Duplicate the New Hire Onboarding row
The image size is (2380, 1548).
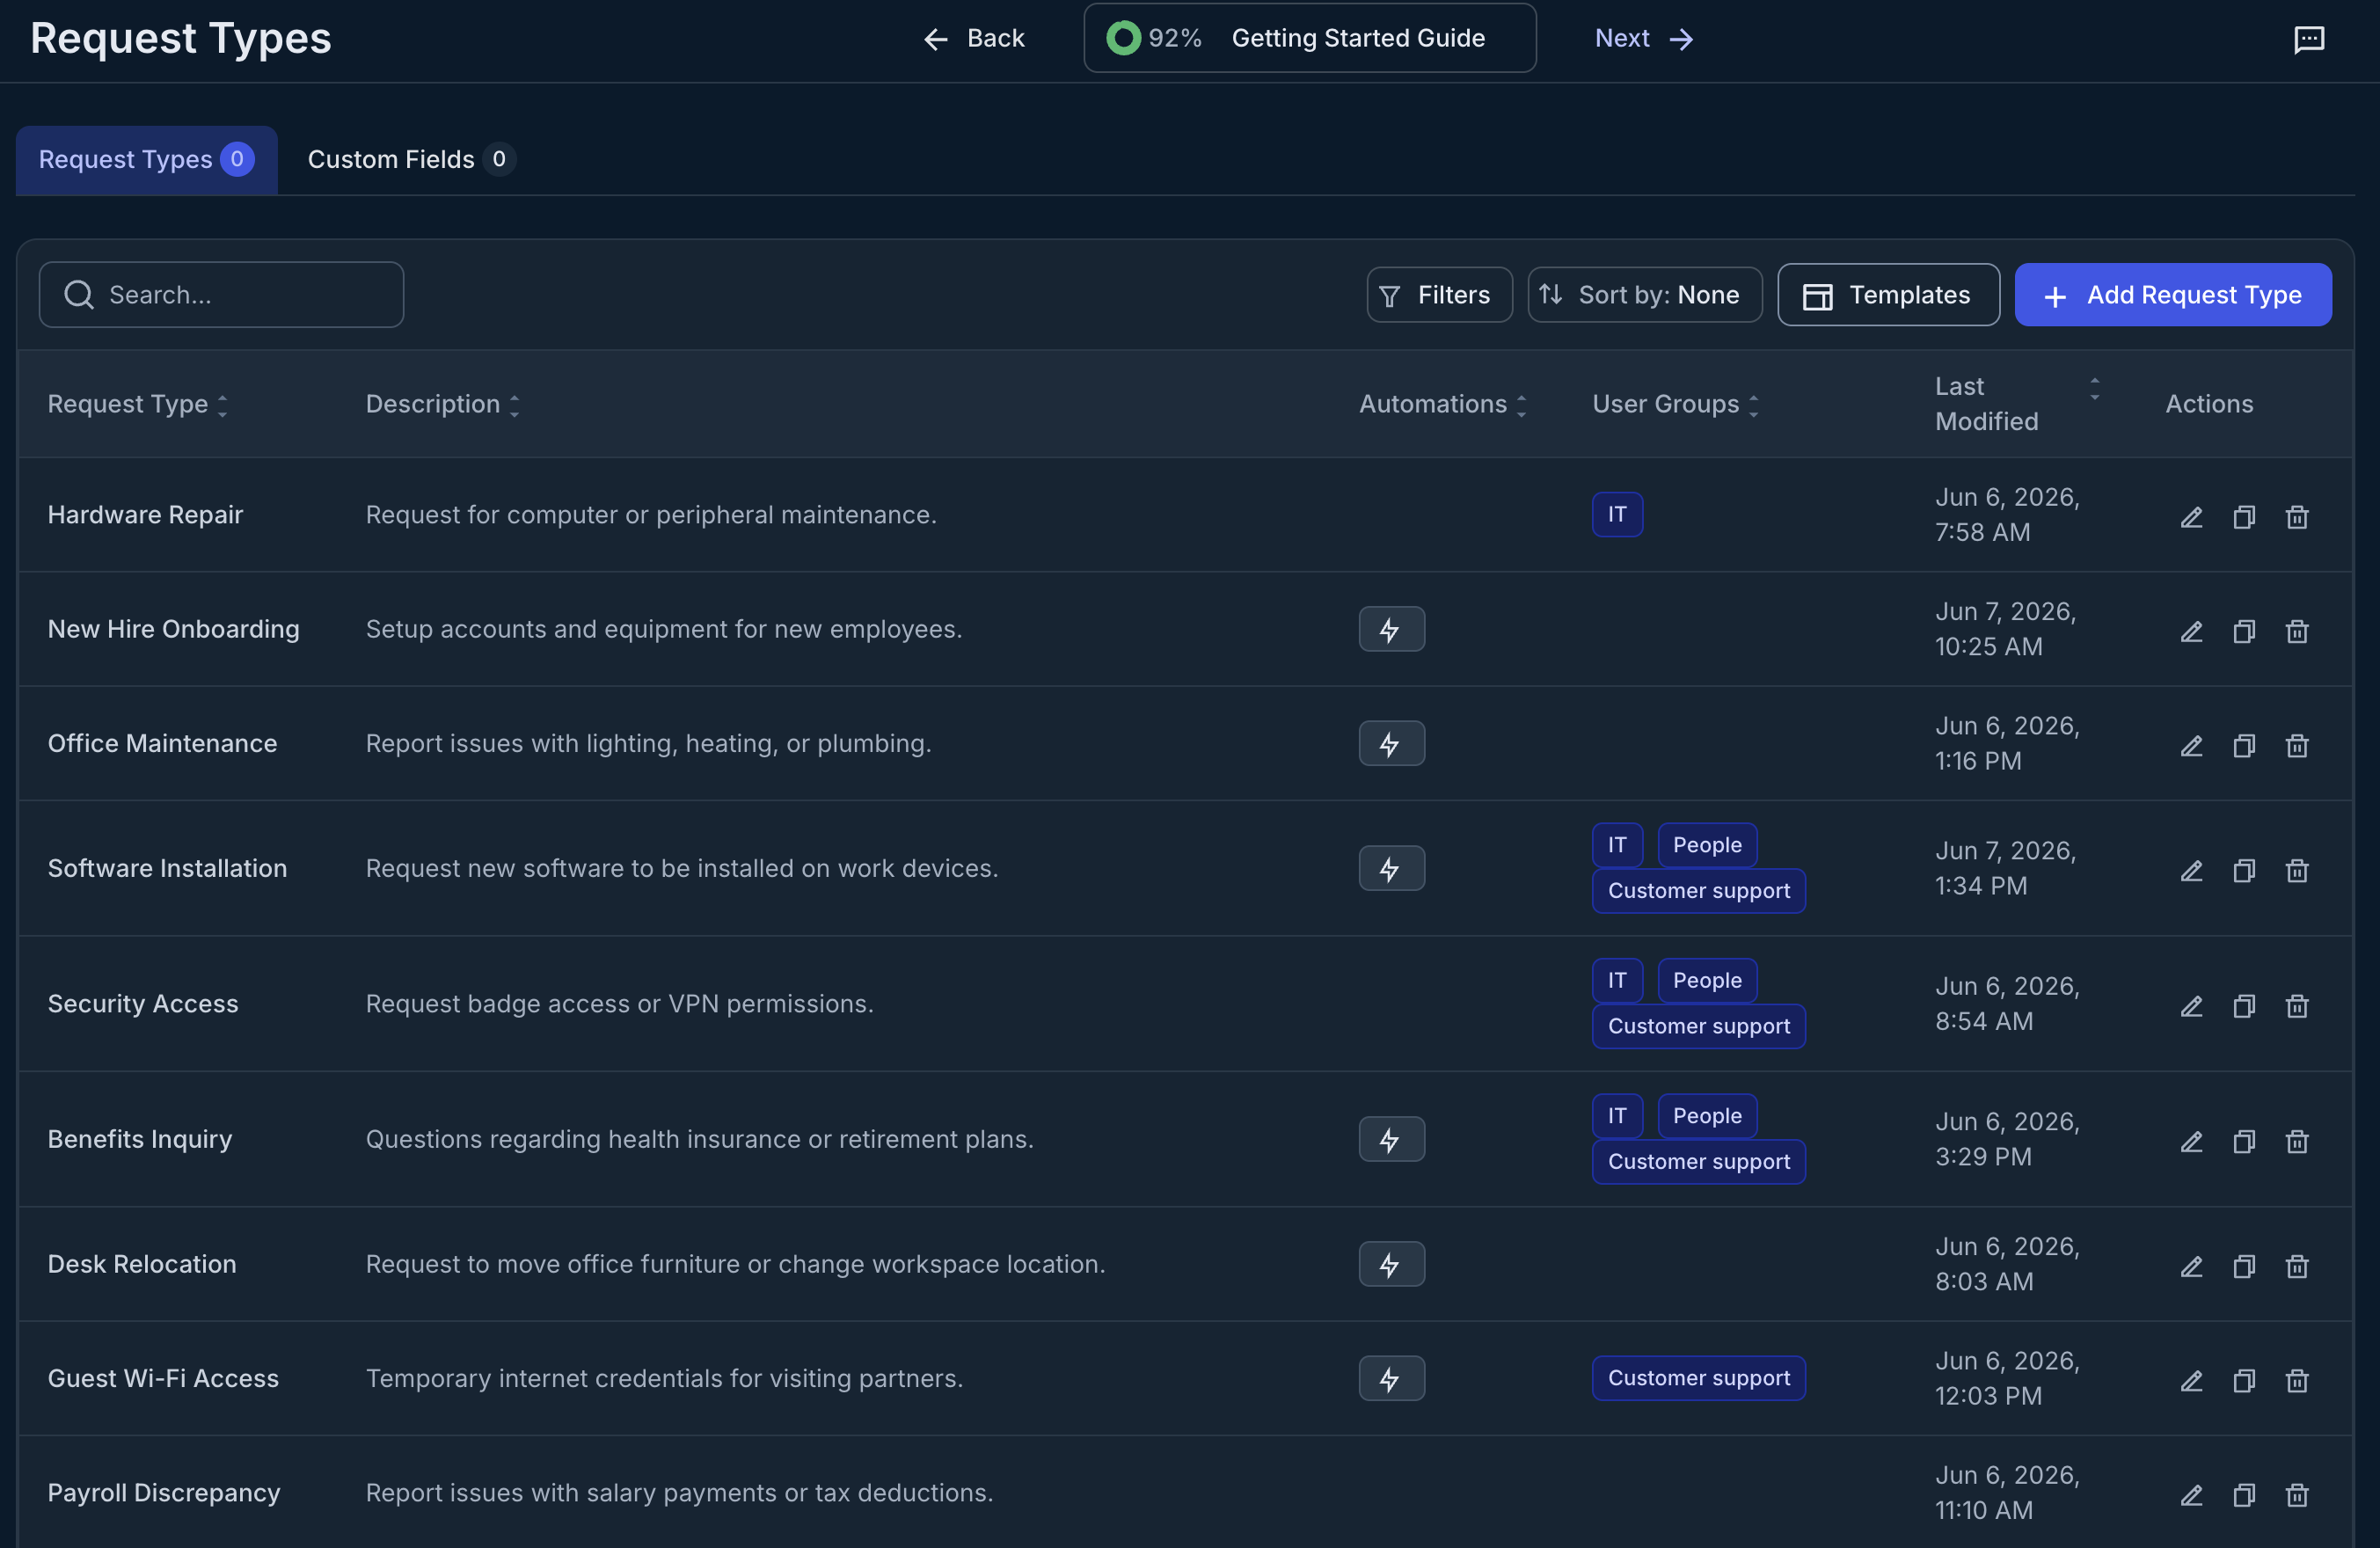[2244, 631]
